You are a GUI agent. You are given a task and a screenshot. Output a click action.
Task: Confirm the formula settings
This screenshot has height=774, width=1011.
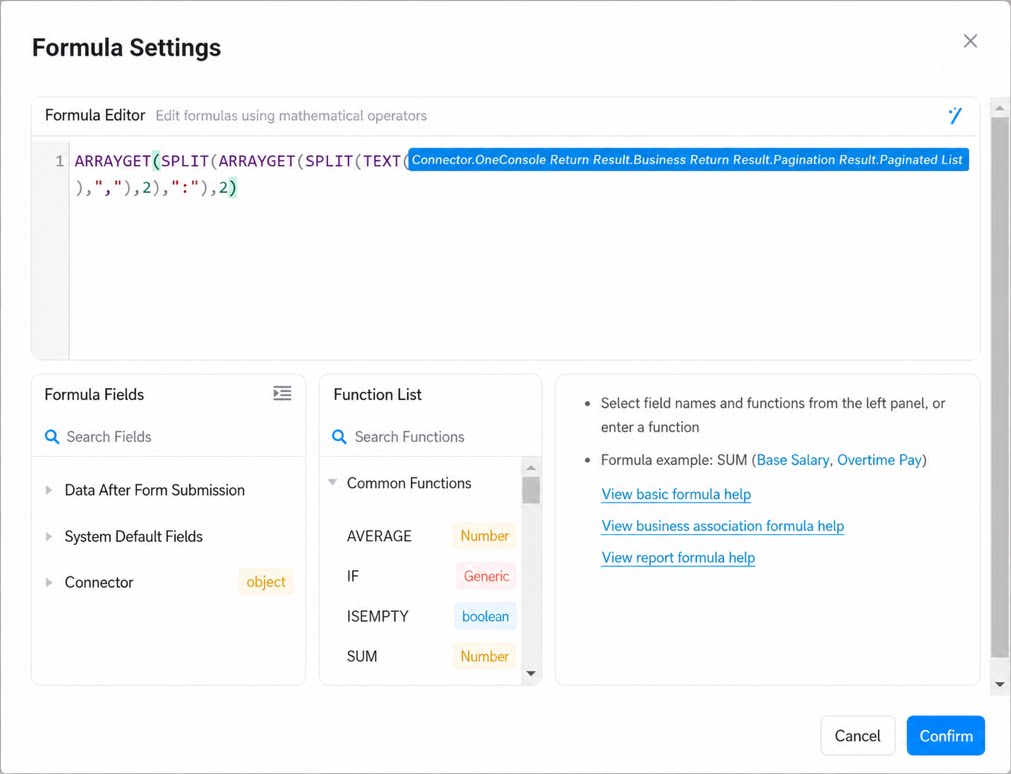tap(945, 735)
